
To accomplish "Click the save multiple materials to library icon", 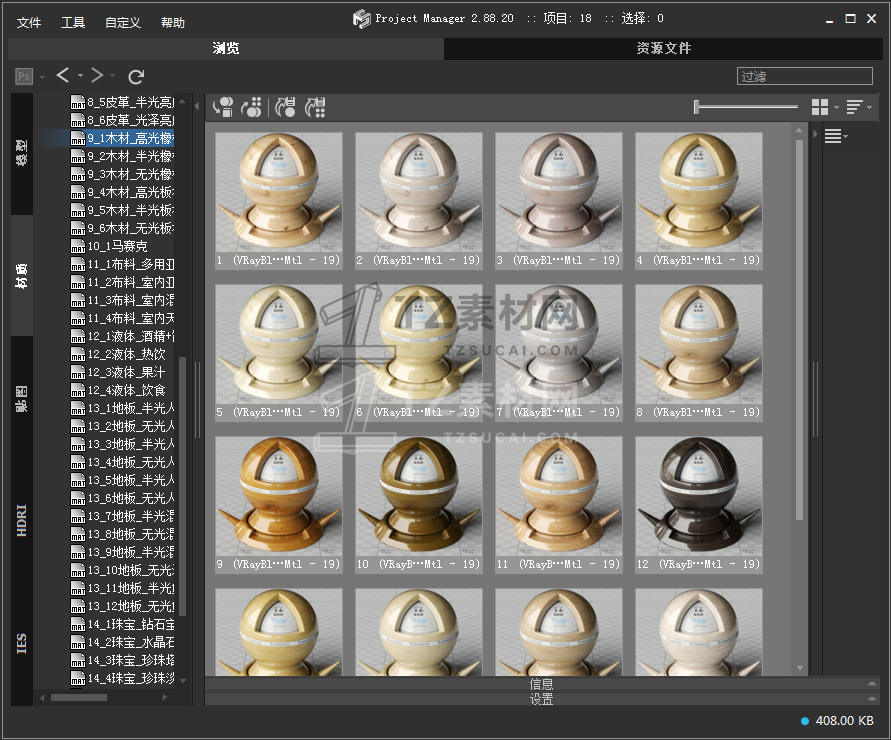I will point(316,106).
